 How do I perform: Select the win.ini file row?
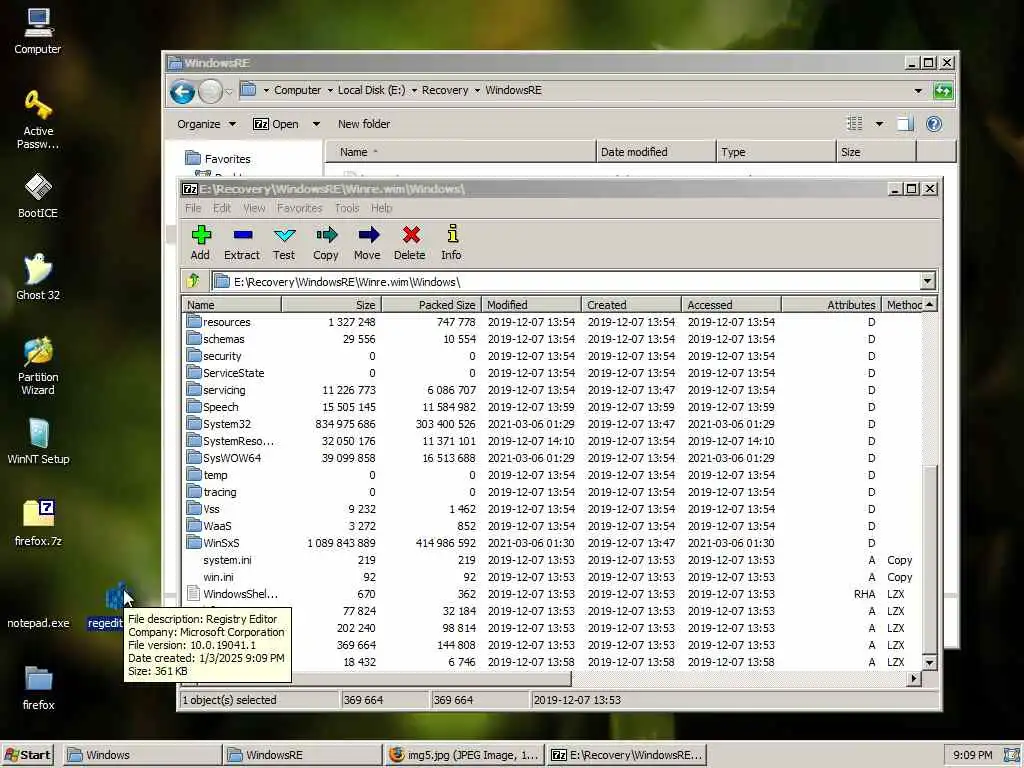point(552,577)
